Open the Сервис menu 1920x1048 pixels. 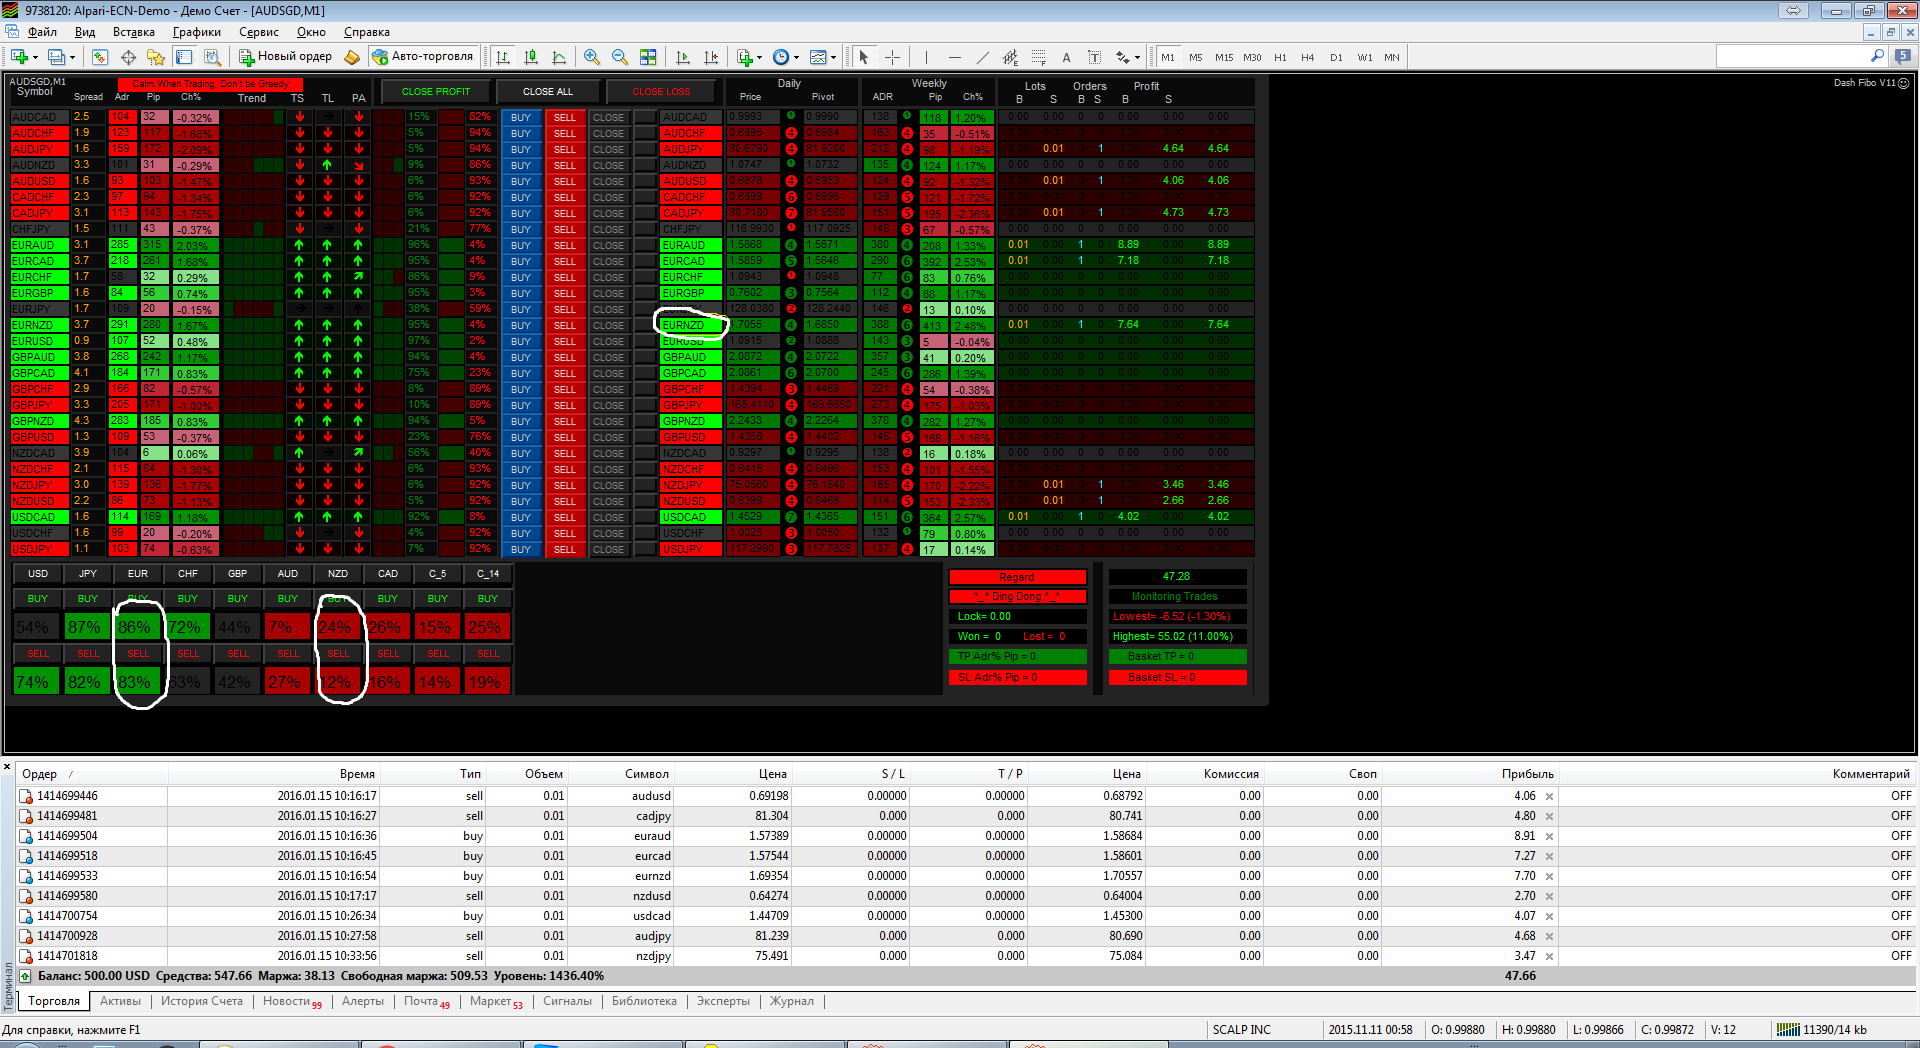point(259,32)
